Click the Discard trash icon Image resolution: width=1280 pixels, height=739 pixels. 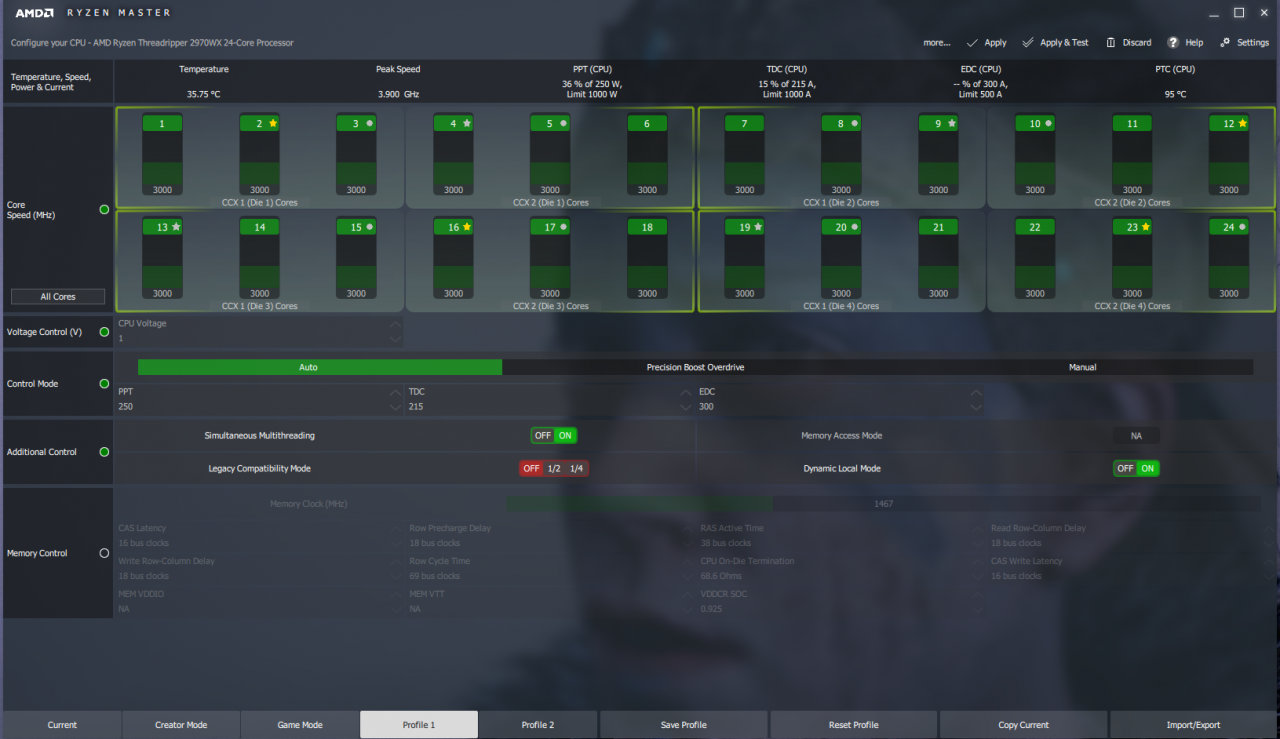(x=1111, y=43)
